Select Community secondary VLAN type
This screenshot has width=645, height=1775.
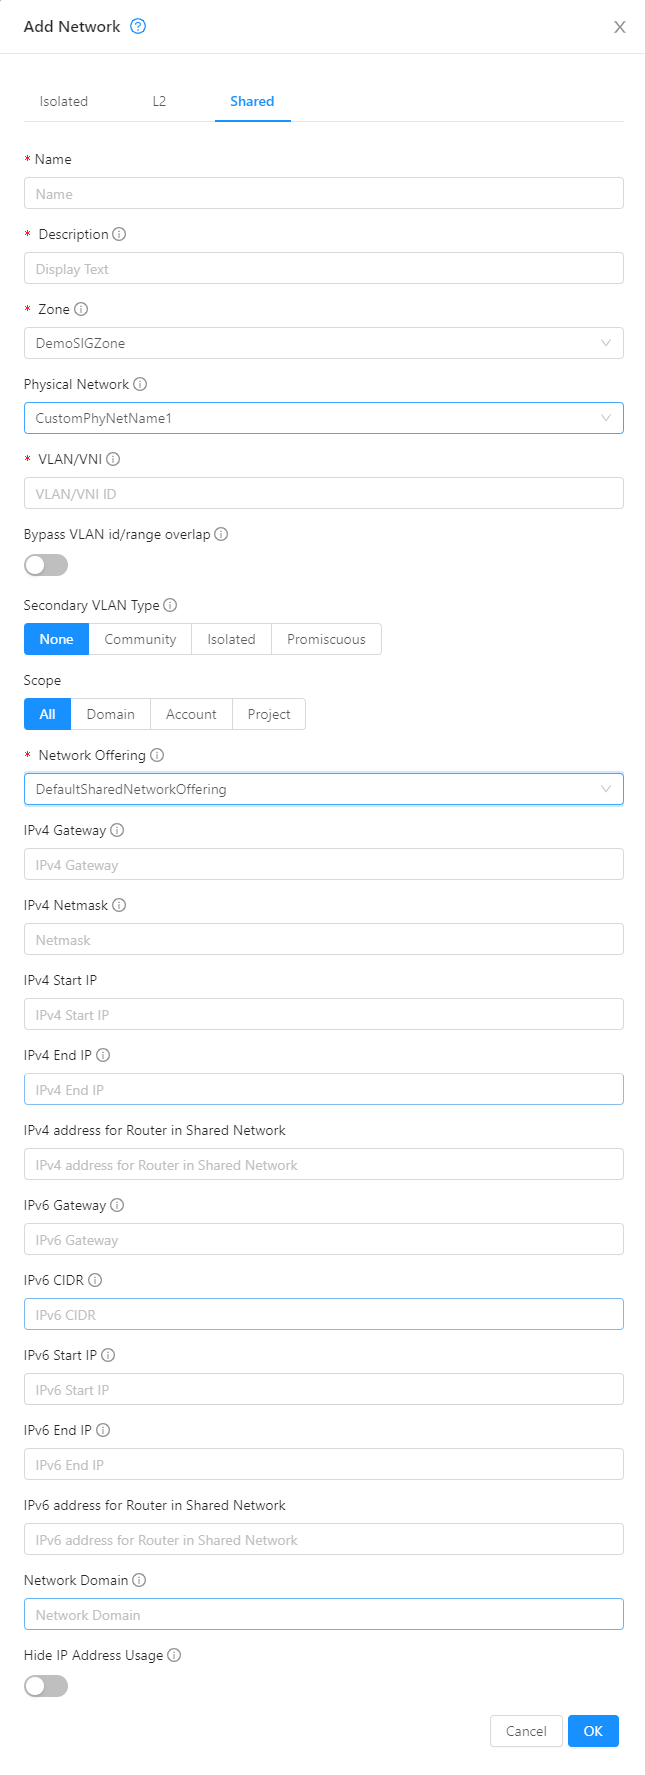pyautogui.click(x=140, y=639)
